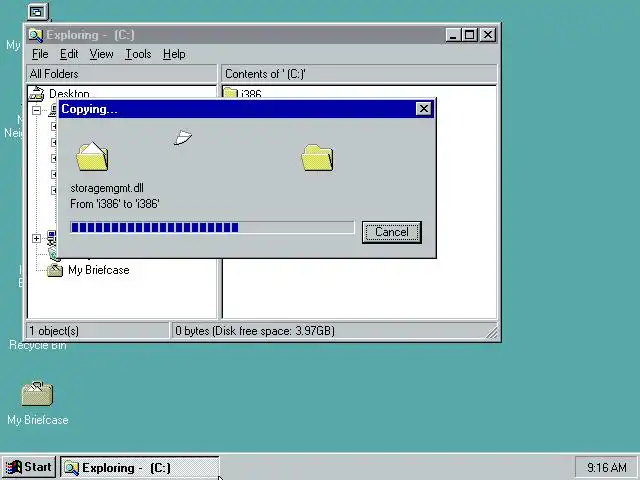Close the Copying dialog with X
Image resolution: width=640 pixels, height=480 pixels.
tap(424, 109)
